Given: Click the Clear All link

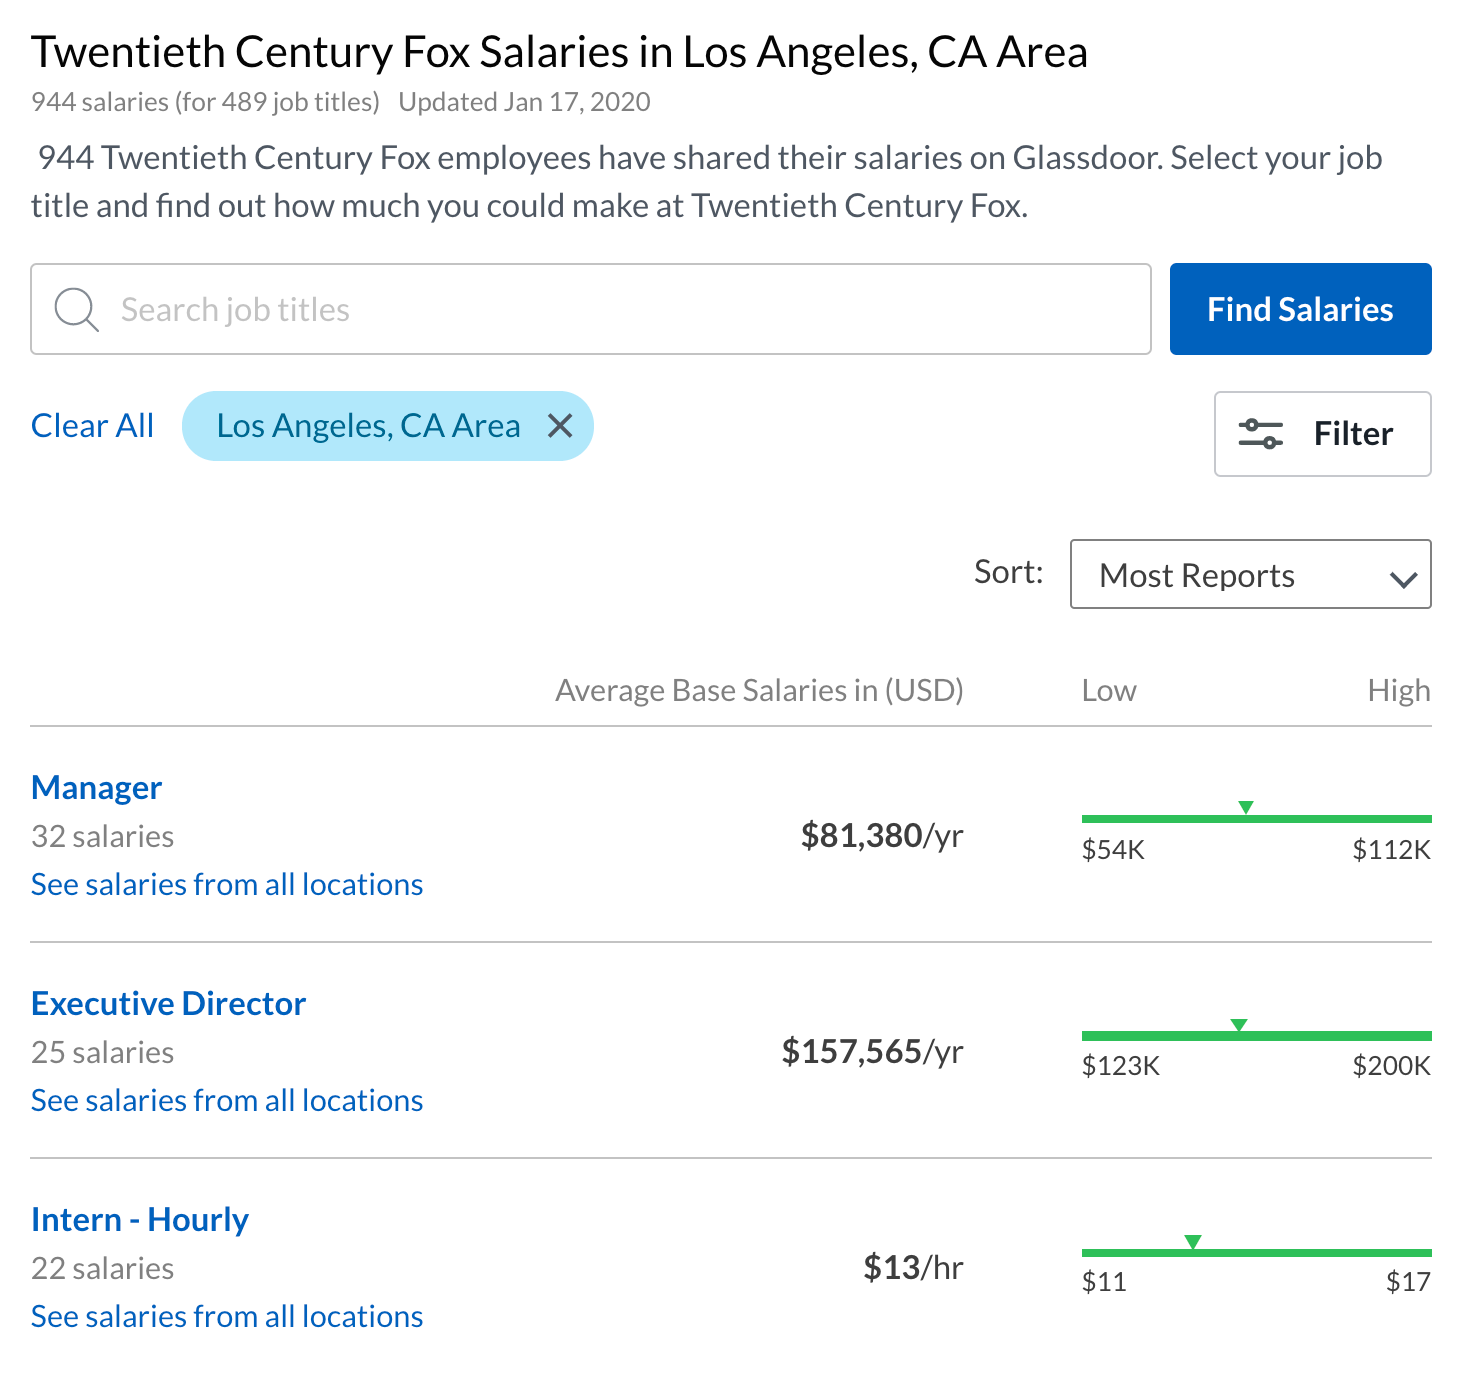Looking at the screenshot, I should pos(93,426).
